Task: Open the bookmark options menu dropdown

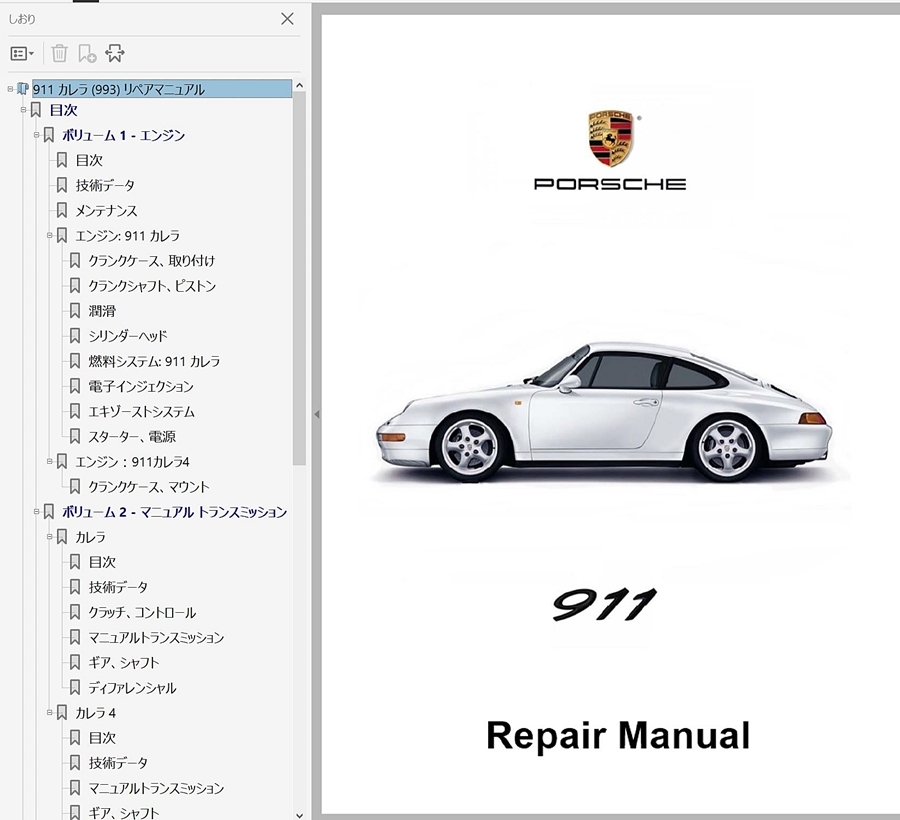Action: (x=22, y=54)
